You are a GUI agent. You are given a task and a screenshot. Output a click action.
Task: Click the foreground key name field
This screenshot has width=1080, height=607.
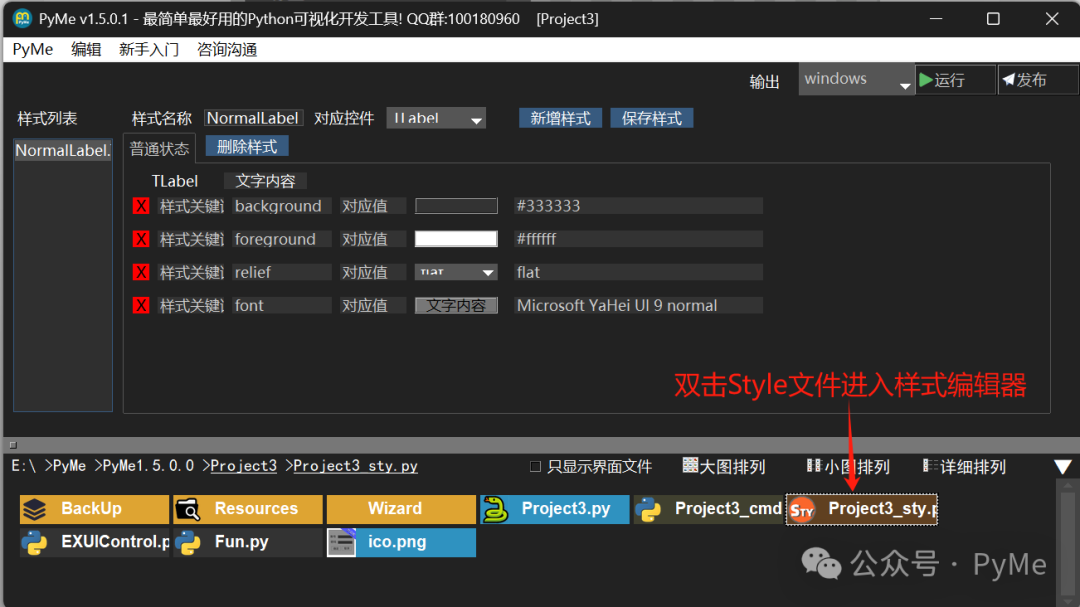tap(281, 239)
